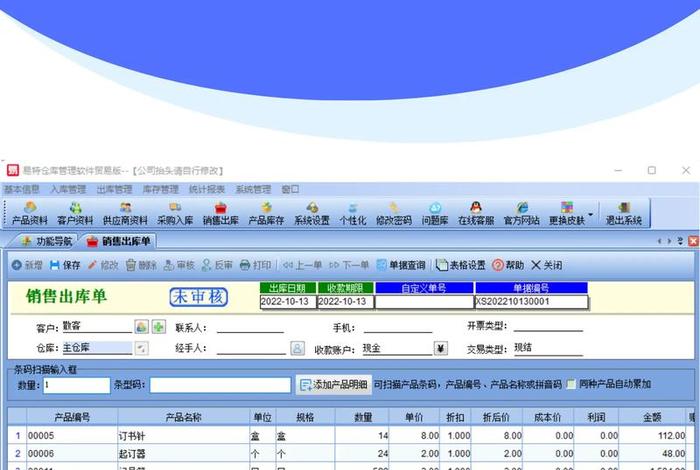Open the 窗口 menu
The width and height of the screenshot is (700, 470).
point(290,189)
